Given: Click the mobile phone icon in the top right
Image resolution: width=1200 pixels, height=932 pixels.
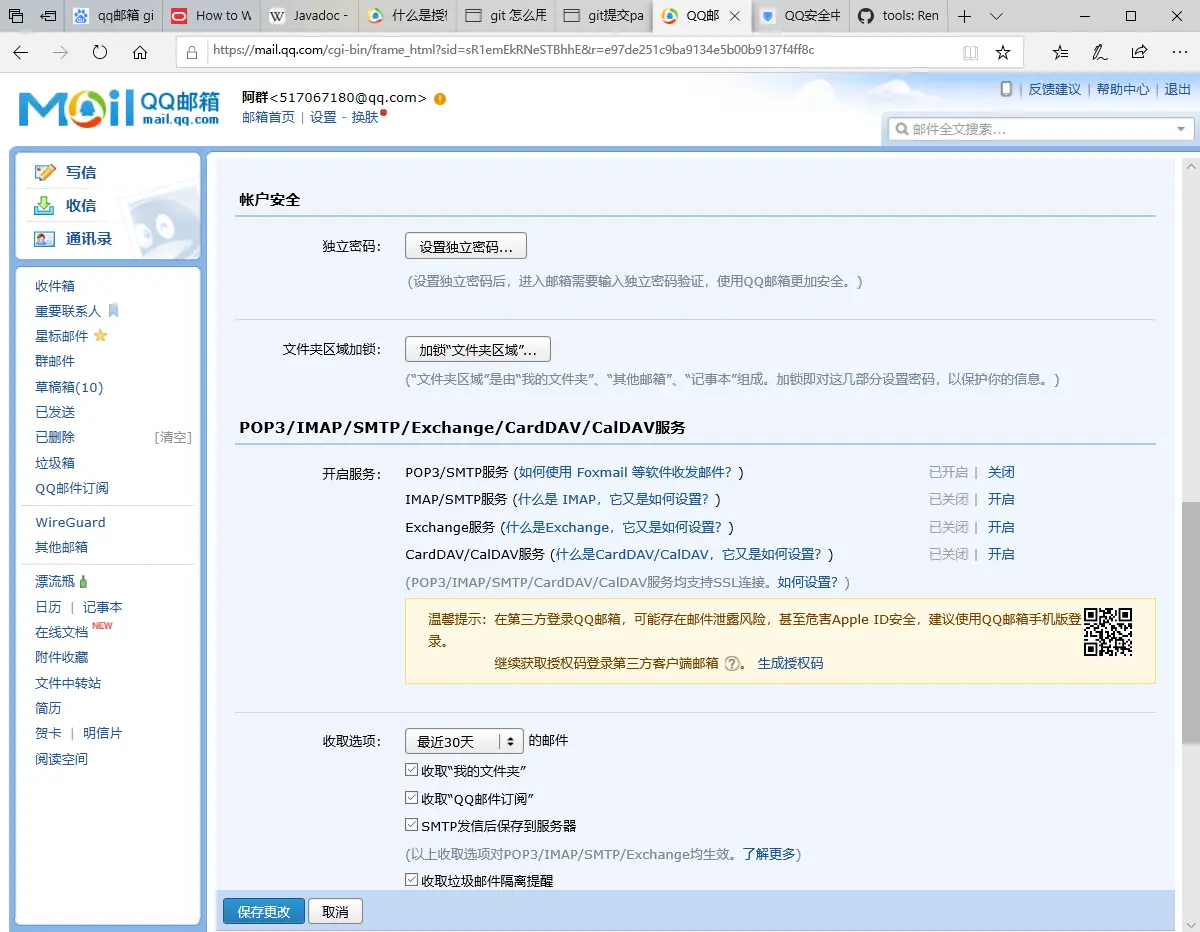Looking at the screenshot, I should click(1007, 89).
